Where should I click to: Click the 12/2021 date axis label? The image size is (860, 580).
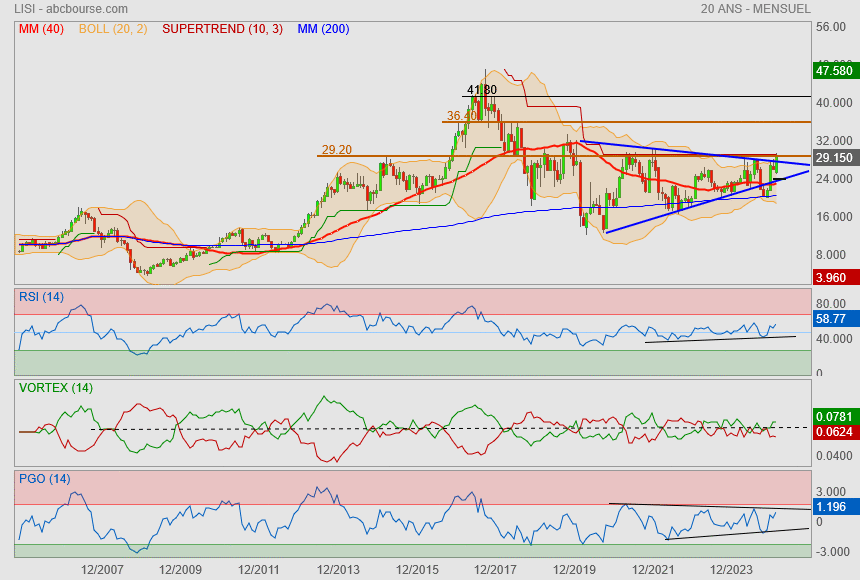click(x=653, y=570)
